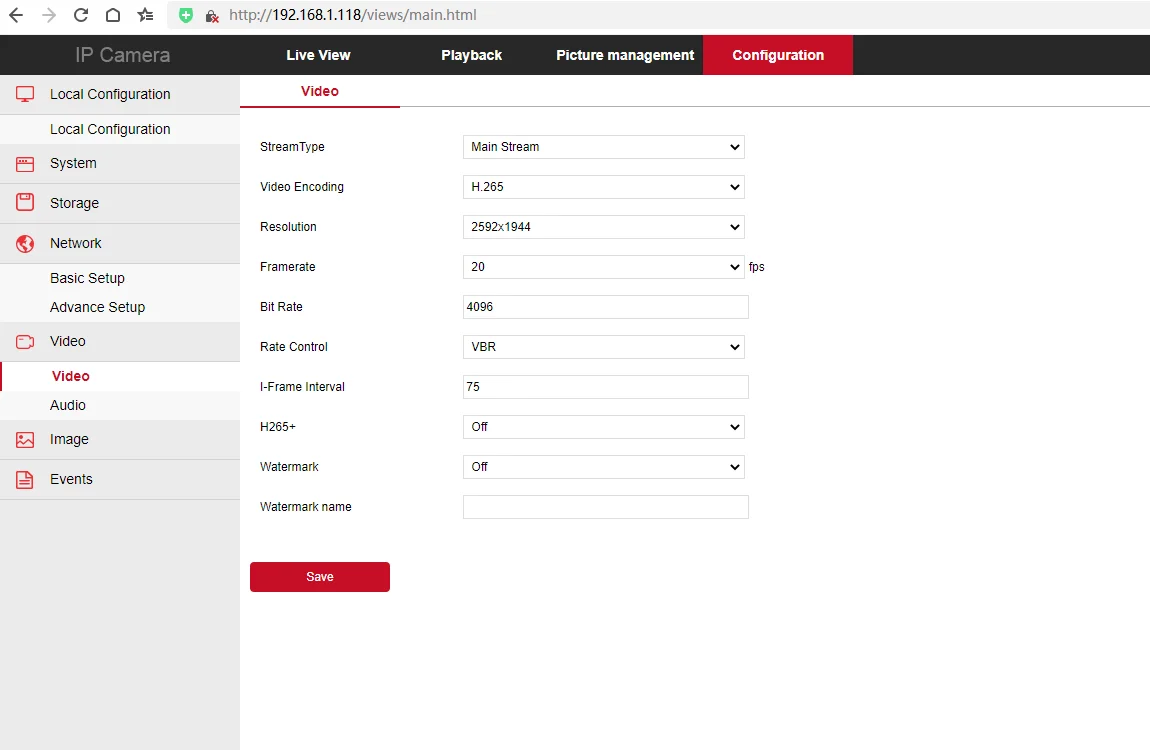Expand the Video menu section
This screenshot has width=1150, height=750.
(120, 342)
